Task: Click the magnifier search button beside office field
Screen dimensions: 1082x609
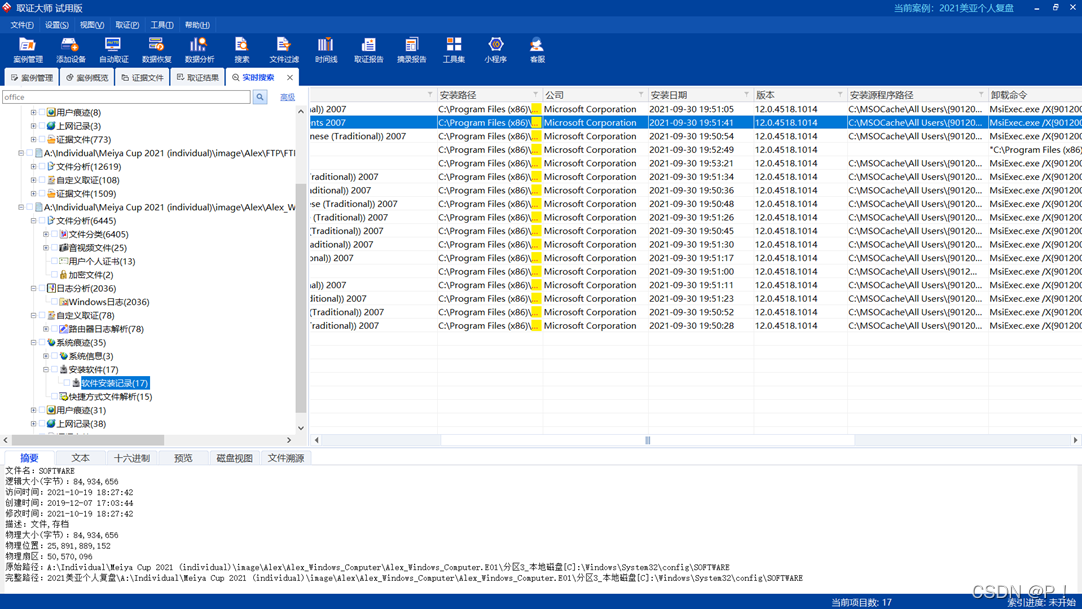Action: (260, 97)
